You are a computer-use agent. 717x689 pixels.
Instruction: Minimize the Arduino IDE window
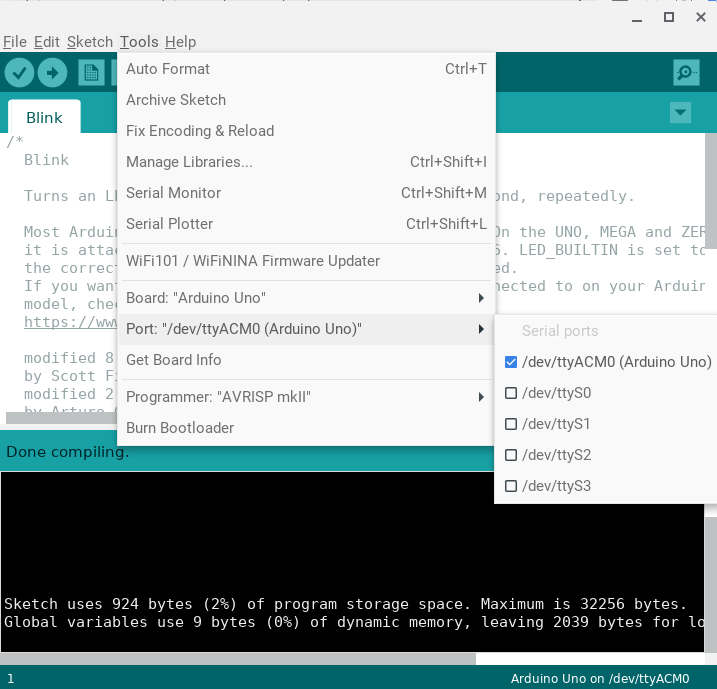click(x=637, y=20)
